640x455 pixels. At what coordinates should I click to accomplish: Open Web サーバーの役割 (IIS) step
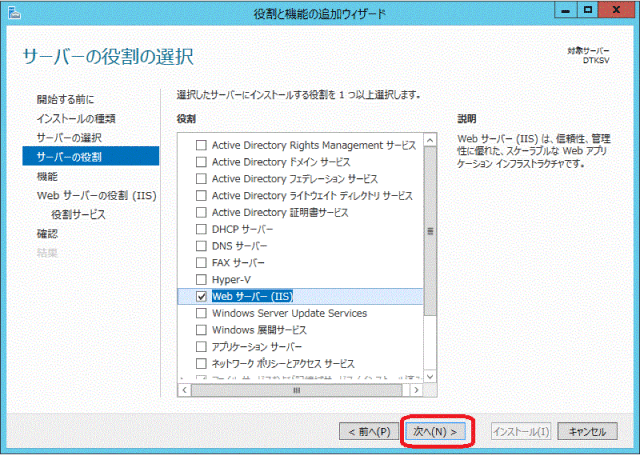97,195
